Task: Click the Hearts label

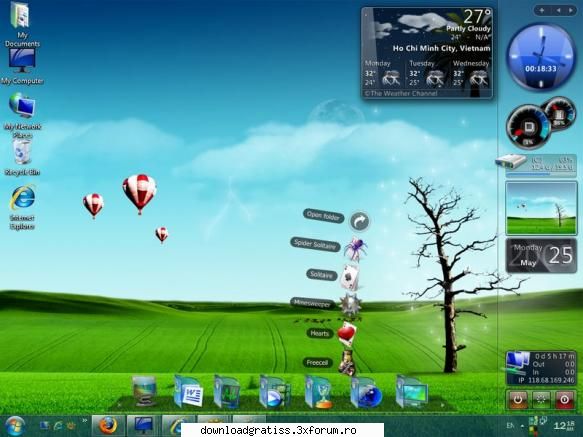Action: [x=319, y=333]
